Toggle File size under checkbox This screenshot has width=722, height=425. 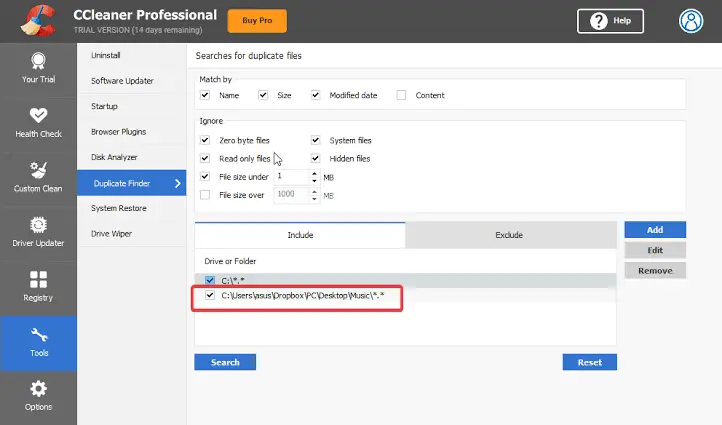(x=205, y=176)
